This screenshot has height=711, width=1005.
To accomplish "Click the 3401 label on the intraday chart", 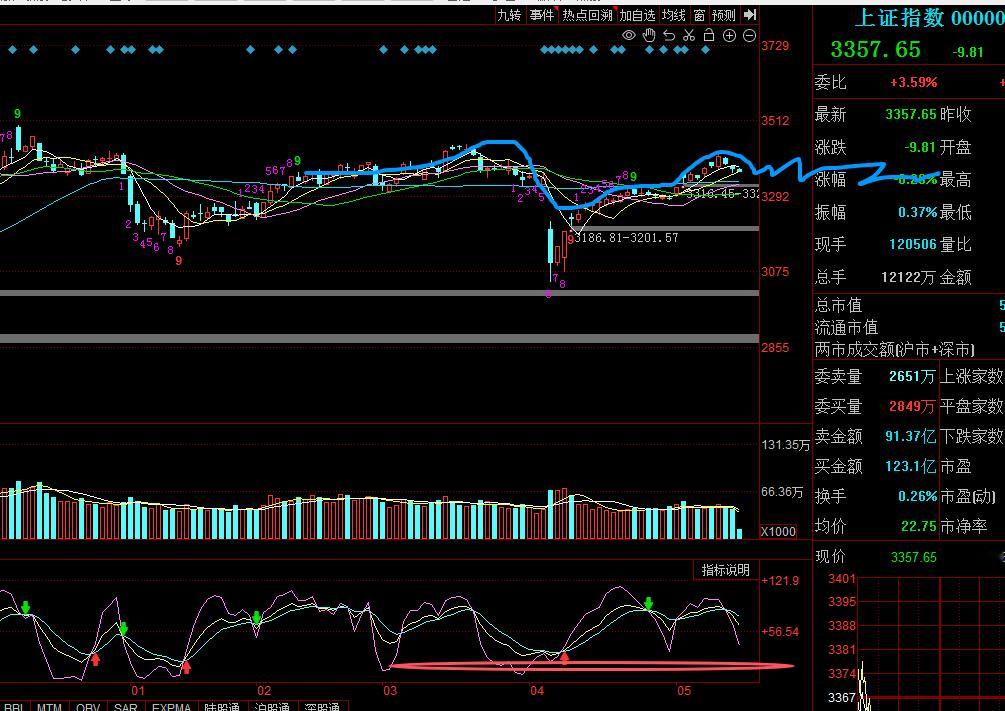I will (x=842, y=579).
